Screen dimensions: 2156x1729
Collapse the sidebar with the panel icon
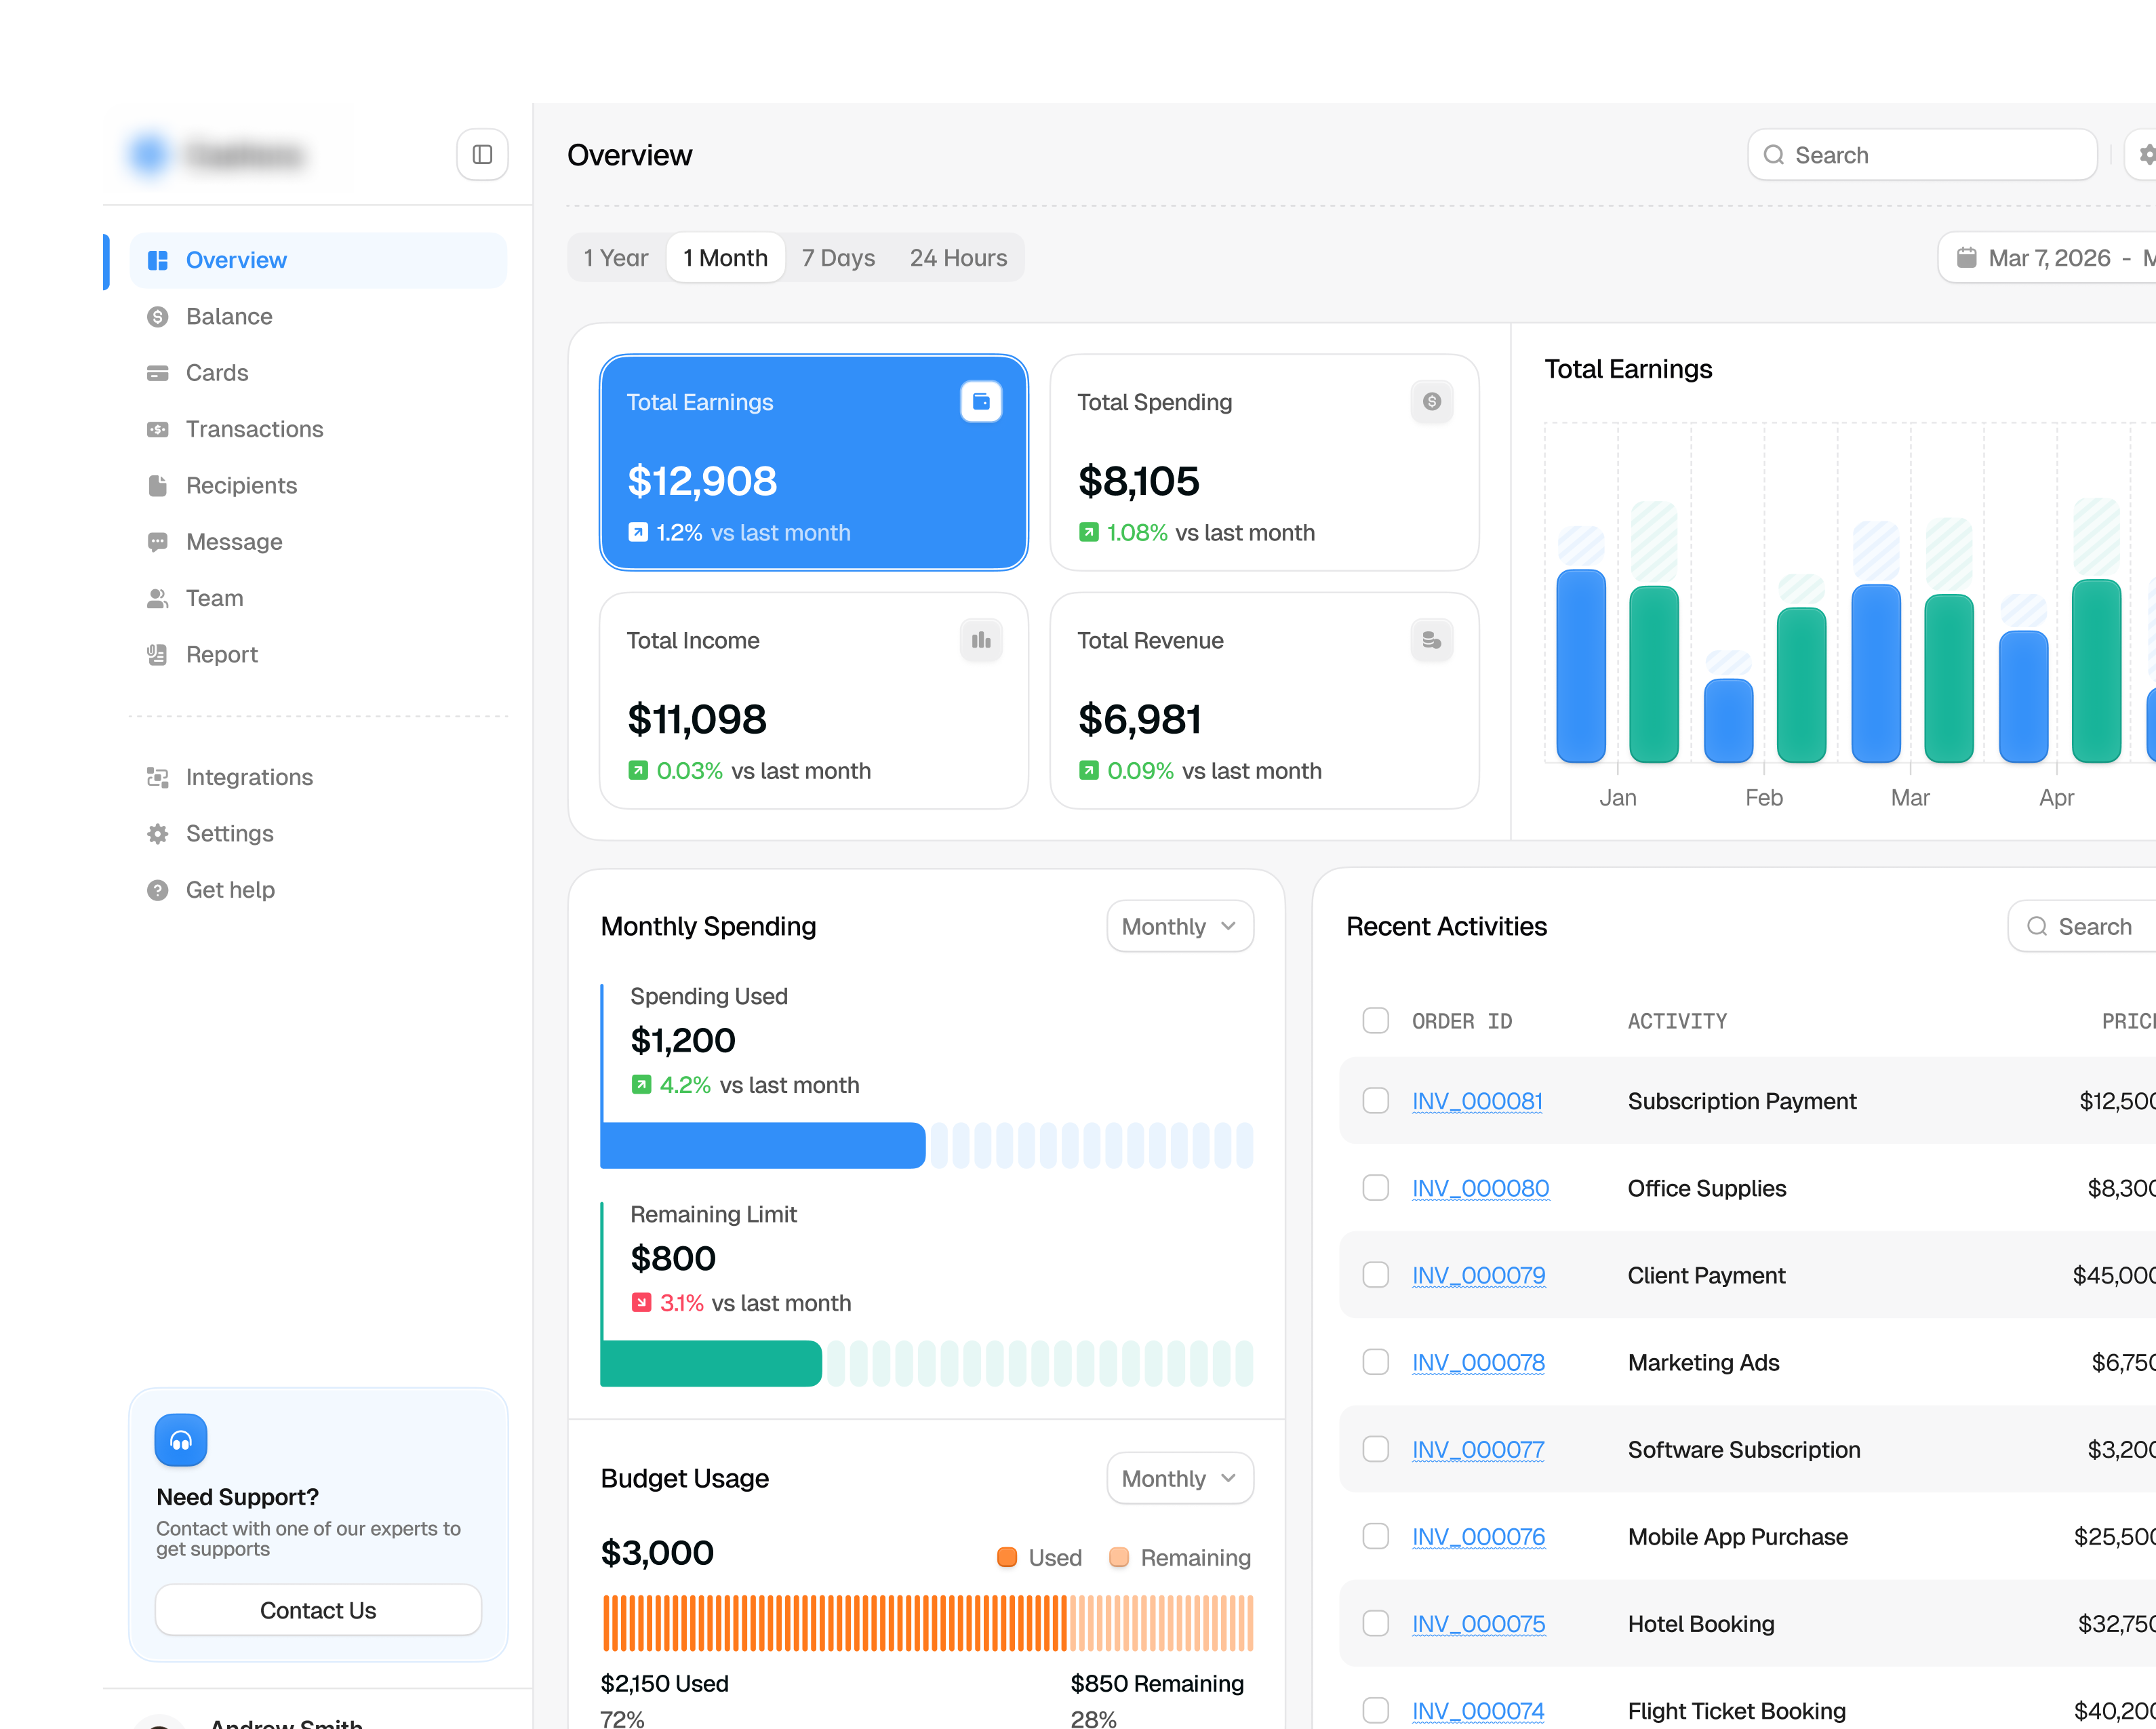point(482,155)
